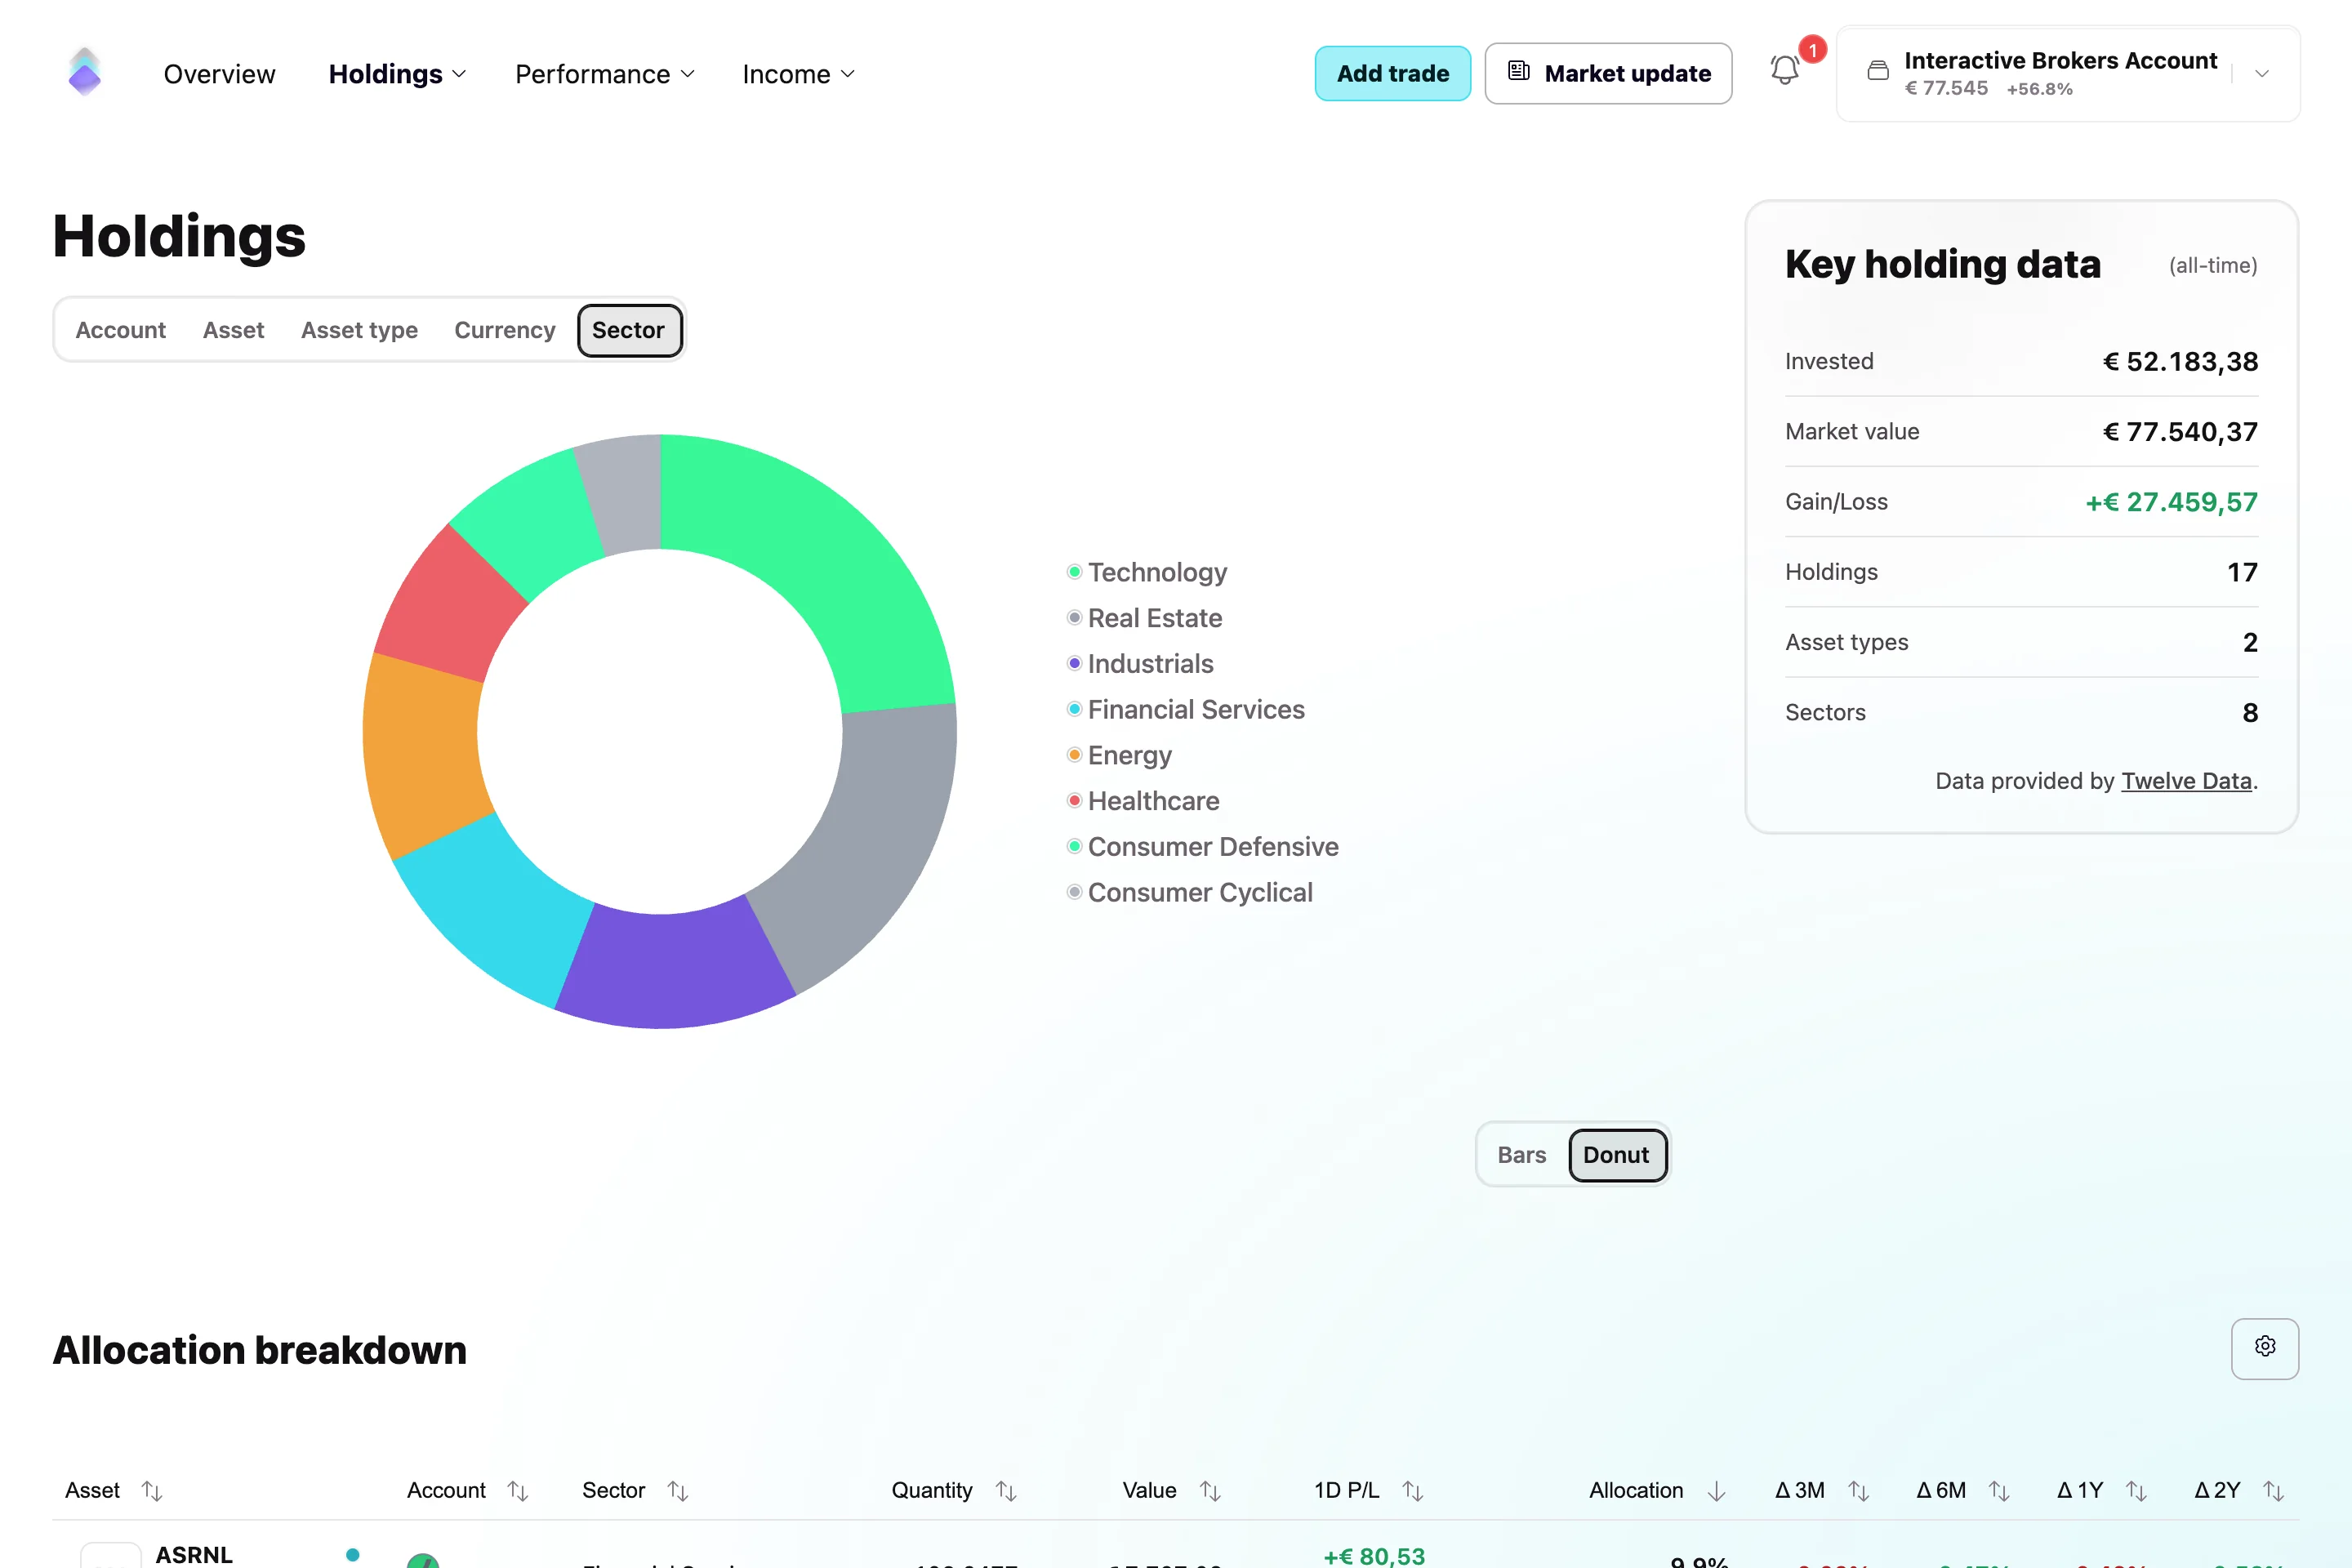Toggle Consumer Cyclical legend entry
The image size is (2352, 1568).
tap(1190, 893)
